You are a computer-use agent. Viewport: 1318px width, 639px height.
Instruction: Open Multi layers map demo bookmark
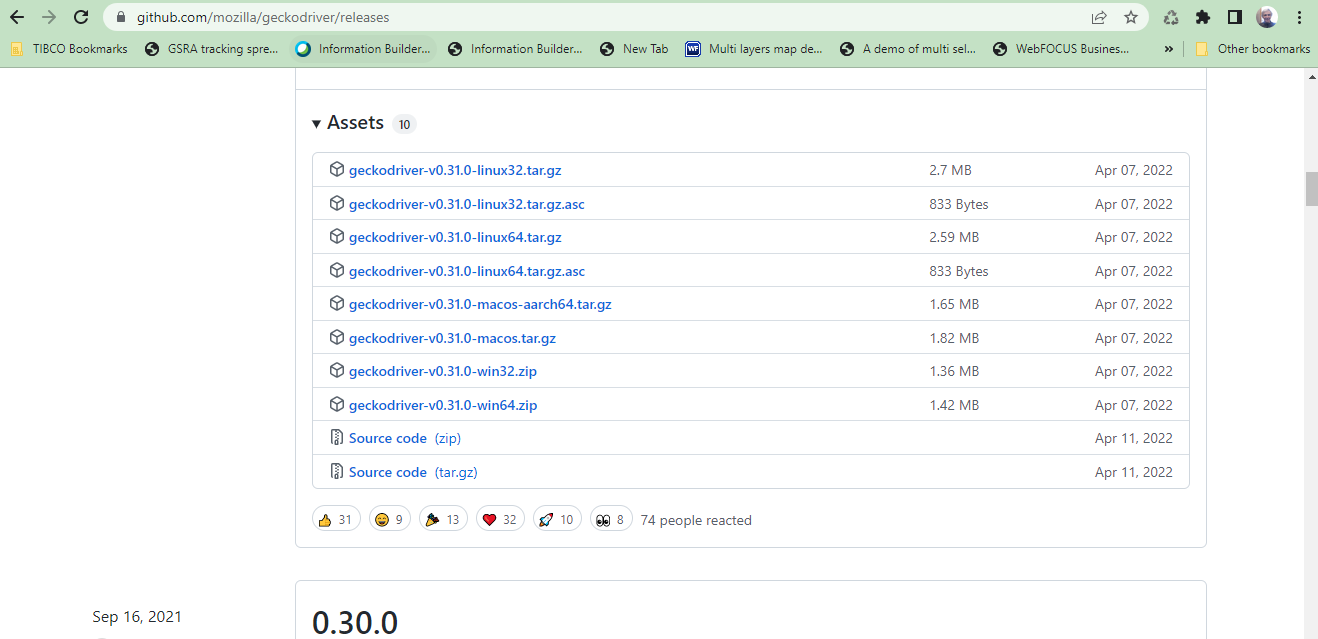[754, 48]
